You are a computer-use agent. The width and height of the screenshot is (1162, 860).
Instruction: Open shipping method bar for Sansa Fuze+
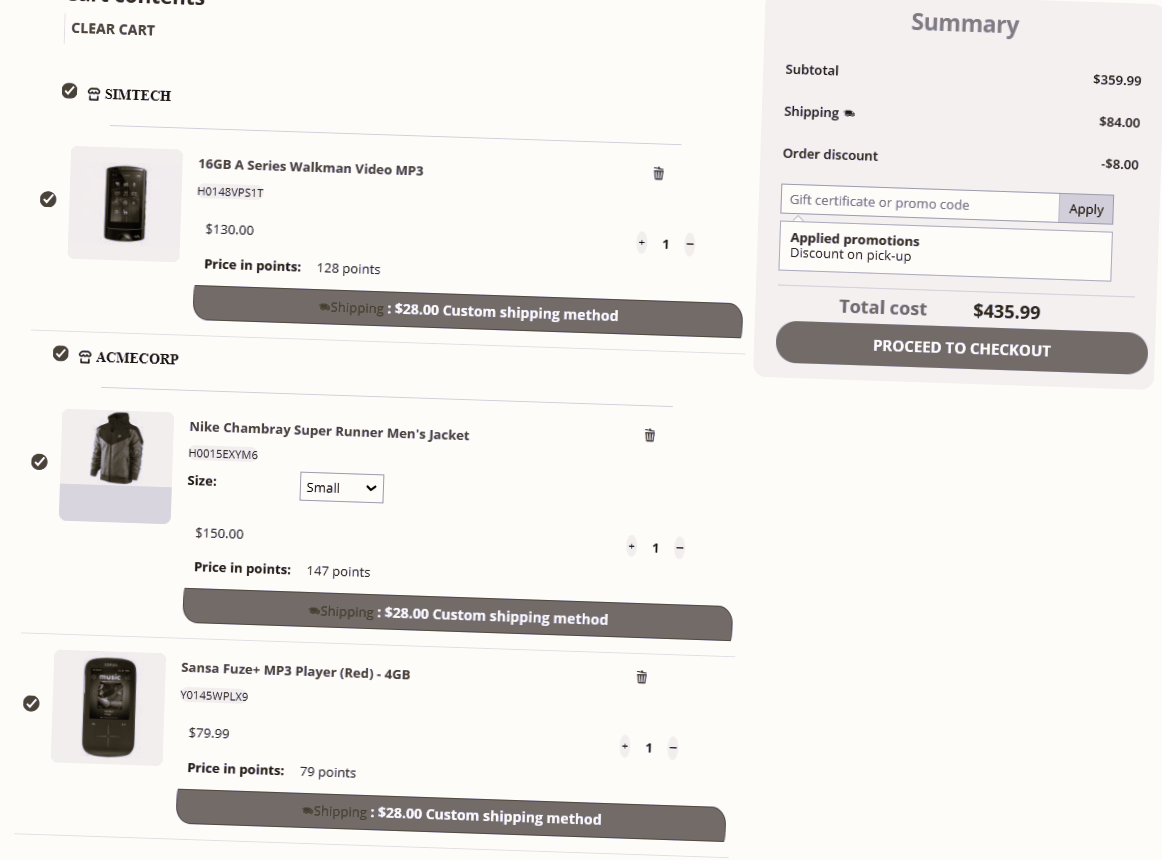(x=451, y=815)
